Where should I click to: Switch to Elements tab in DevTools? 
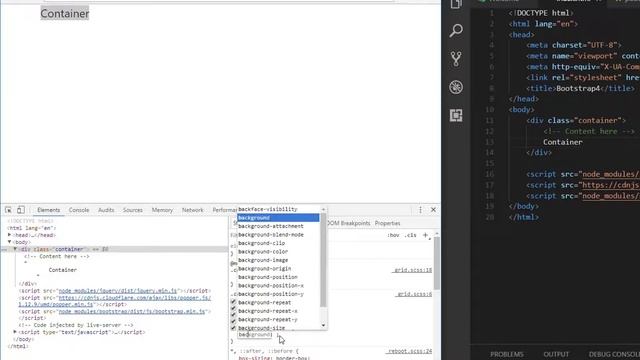tap(49, 210)
